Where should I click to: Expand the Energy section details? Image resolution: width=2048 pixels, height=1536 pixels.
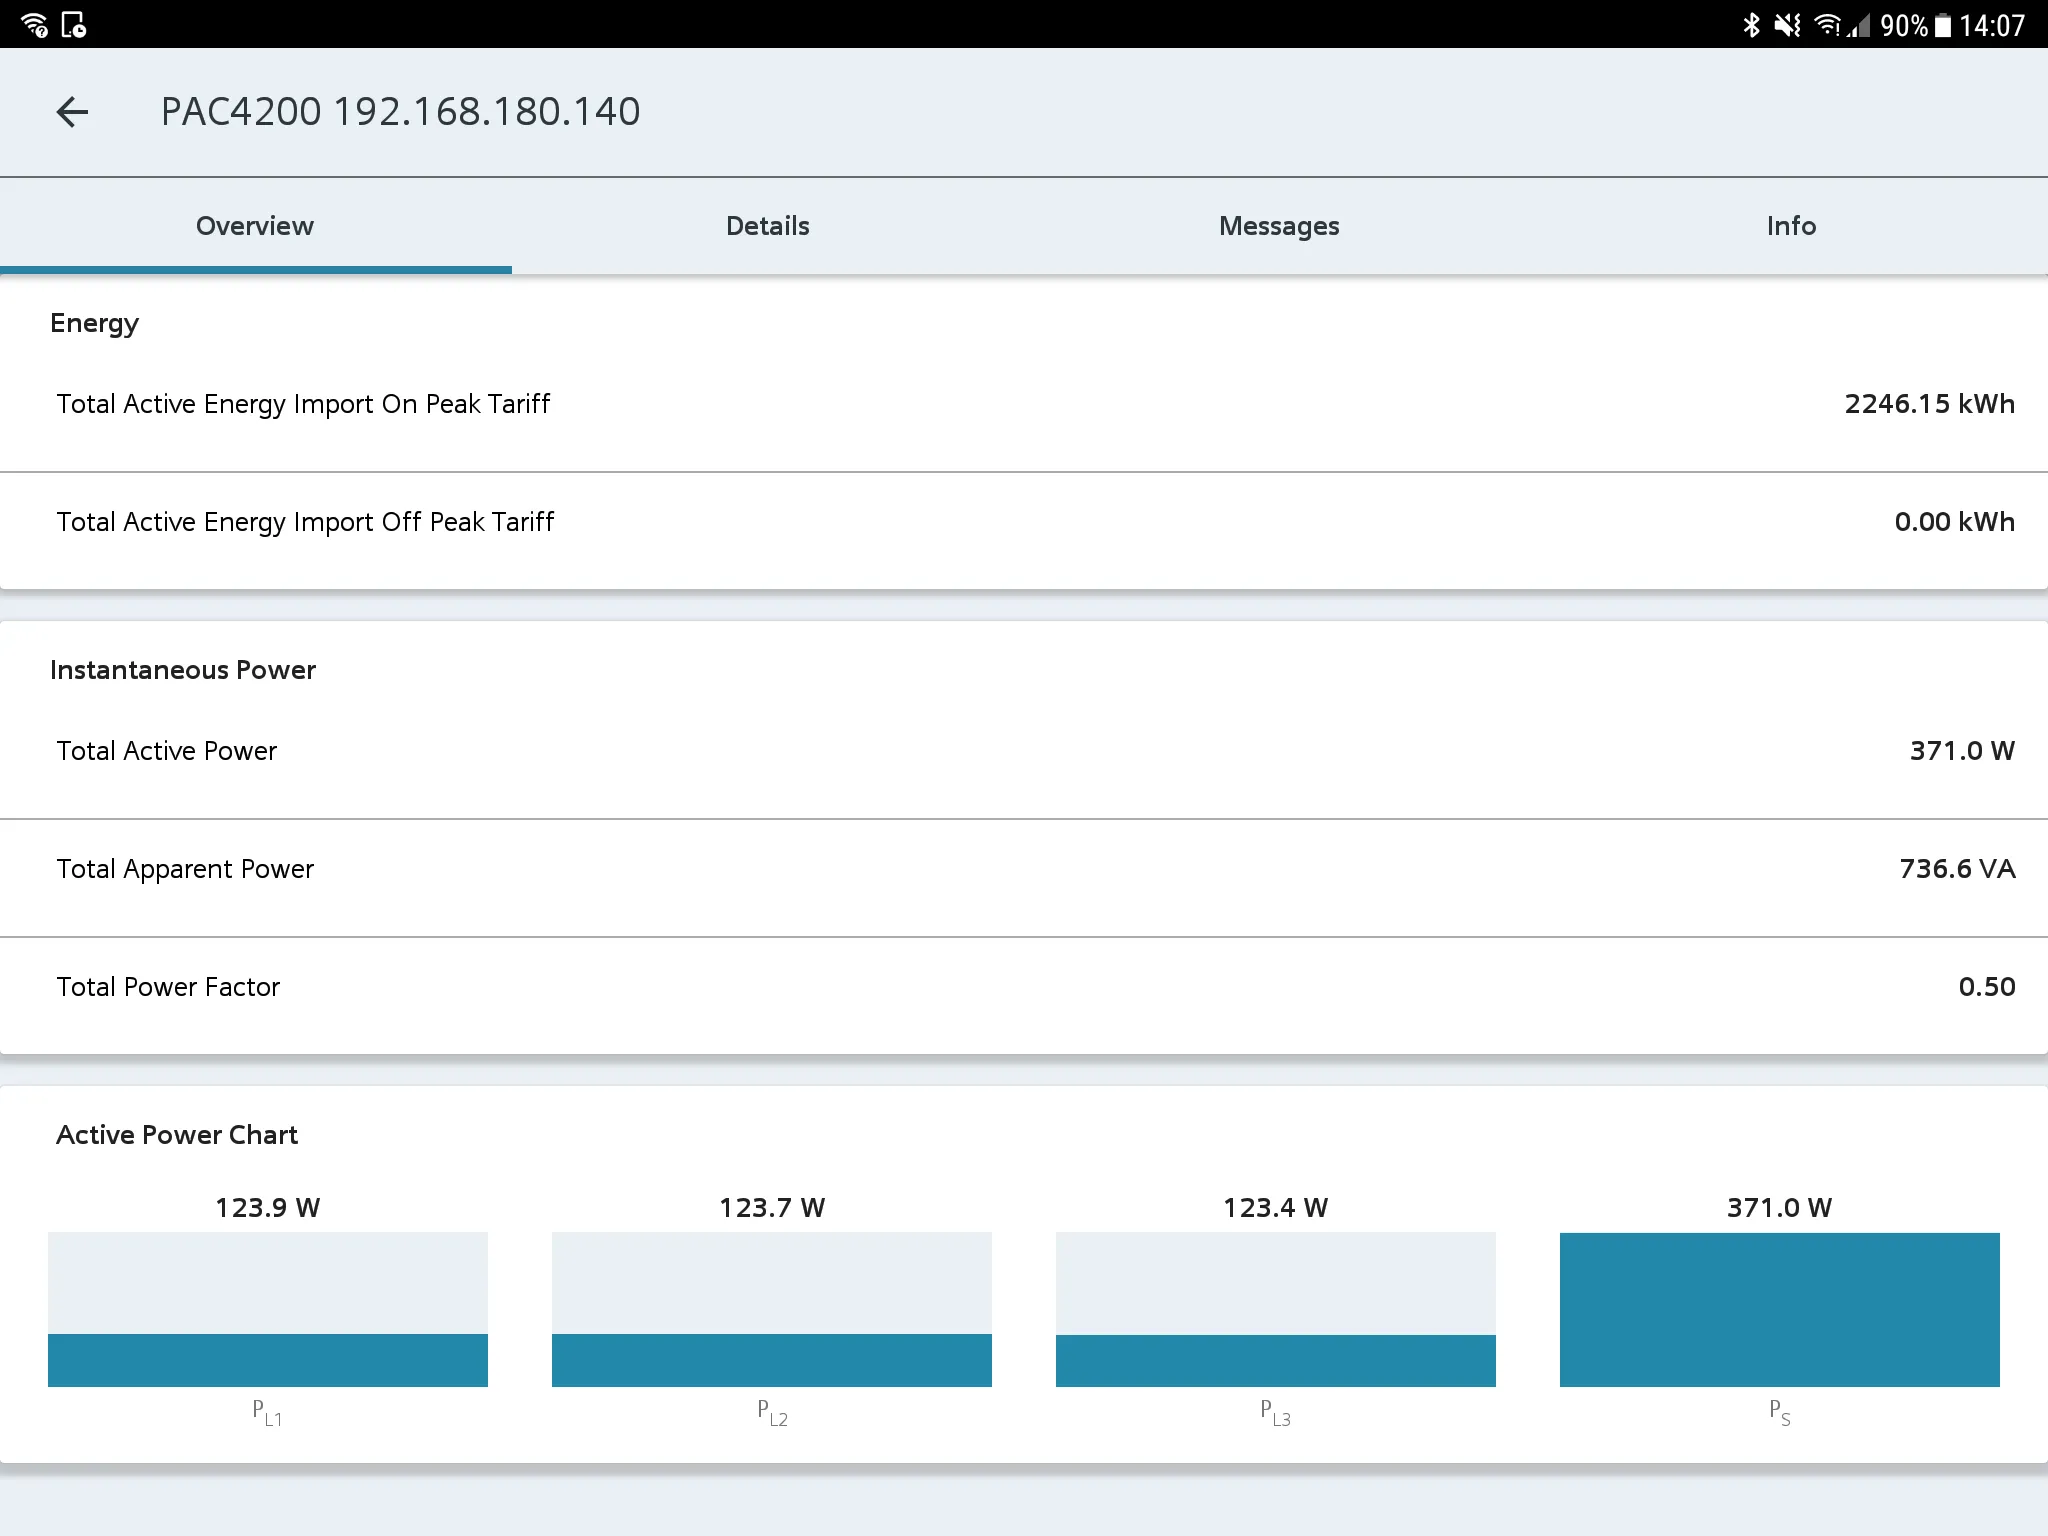pyautogui.click(x=94, y=323)
